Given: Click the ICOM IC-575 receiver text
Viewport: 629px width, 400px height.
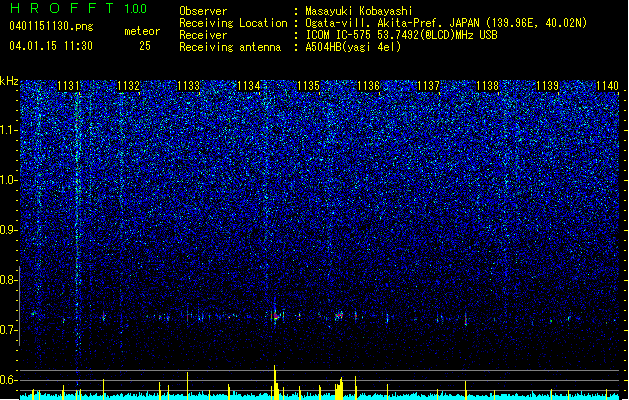Looking at the screenshot, I should click(x=401, y=35).
